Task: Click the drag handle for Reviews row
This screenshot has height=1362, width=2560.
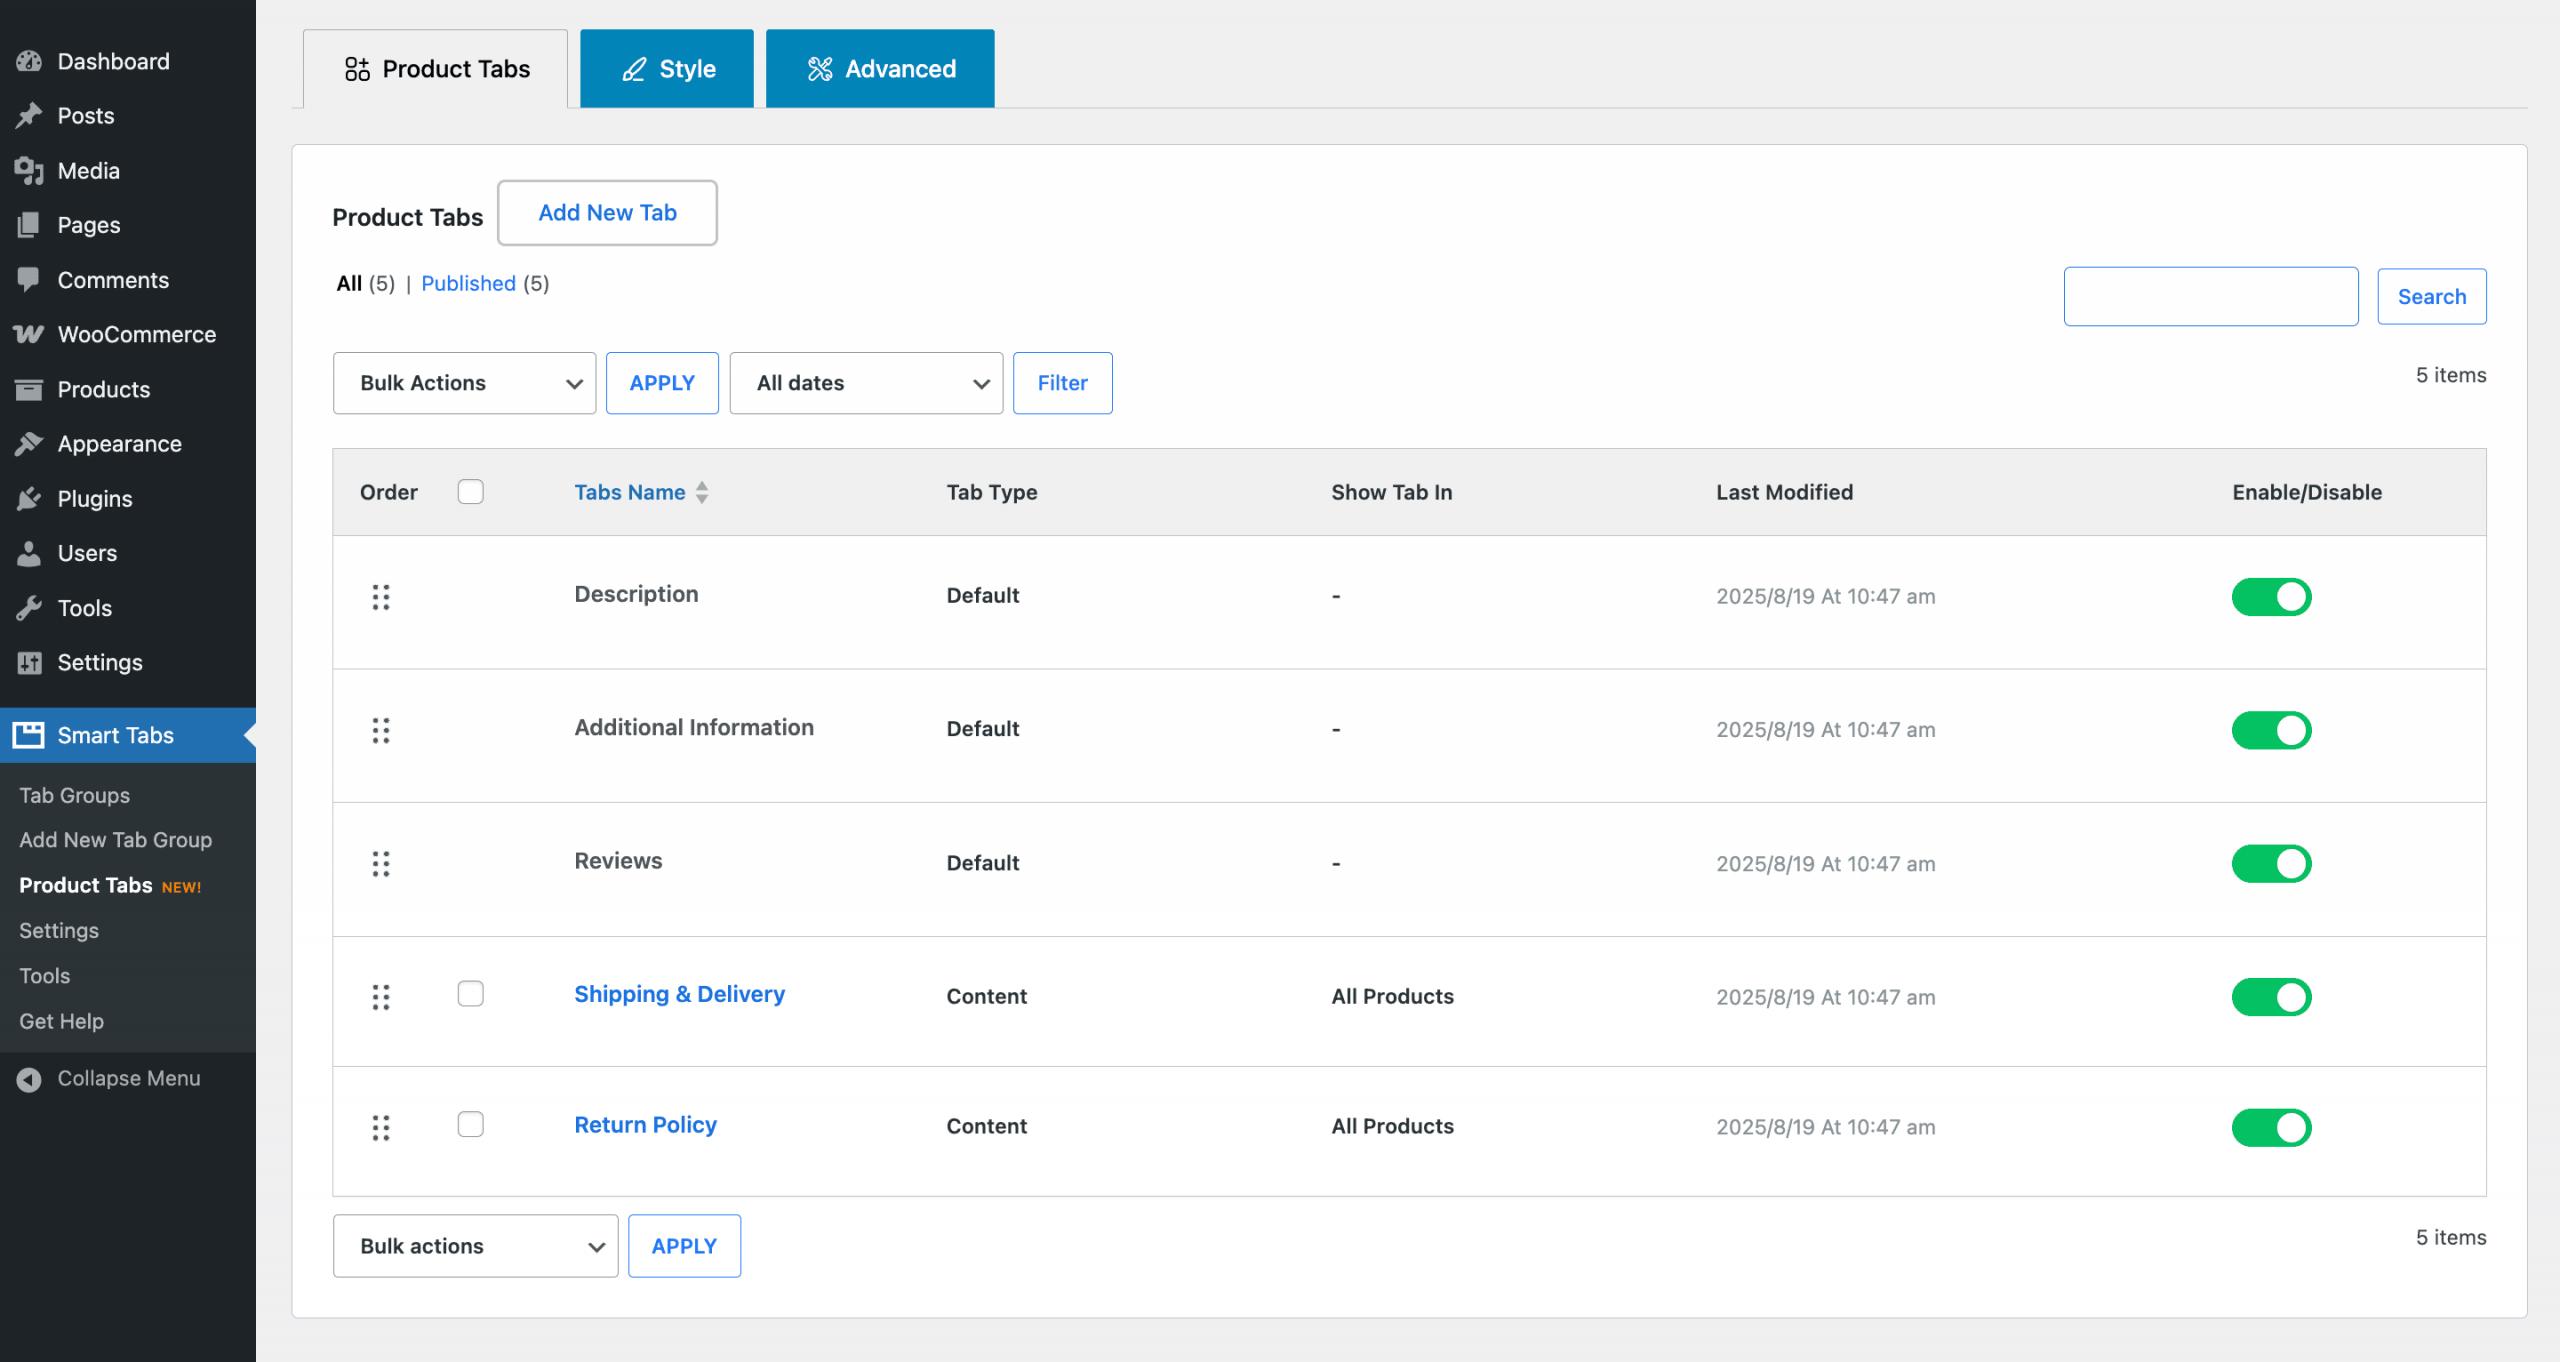Action: 381,864
